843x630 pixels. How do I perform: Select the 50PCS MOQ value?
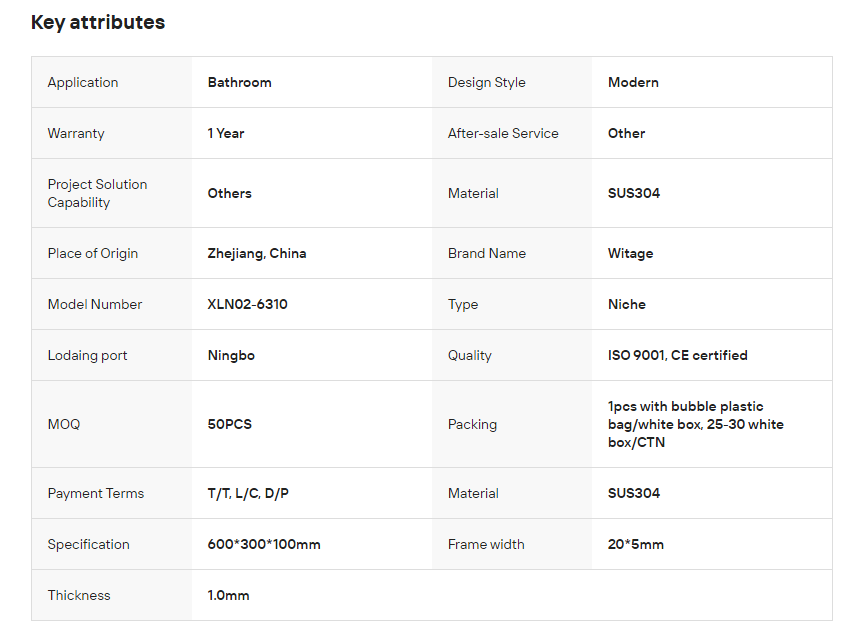click(230, 424)
